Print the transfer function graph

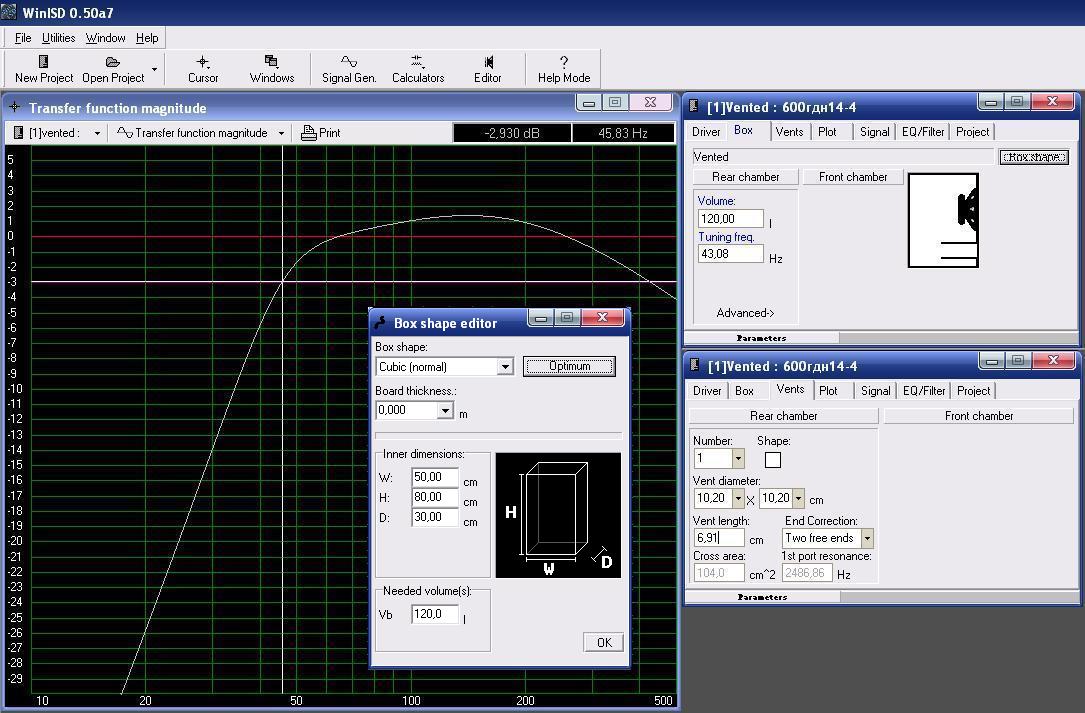click(x=321, y=133)
